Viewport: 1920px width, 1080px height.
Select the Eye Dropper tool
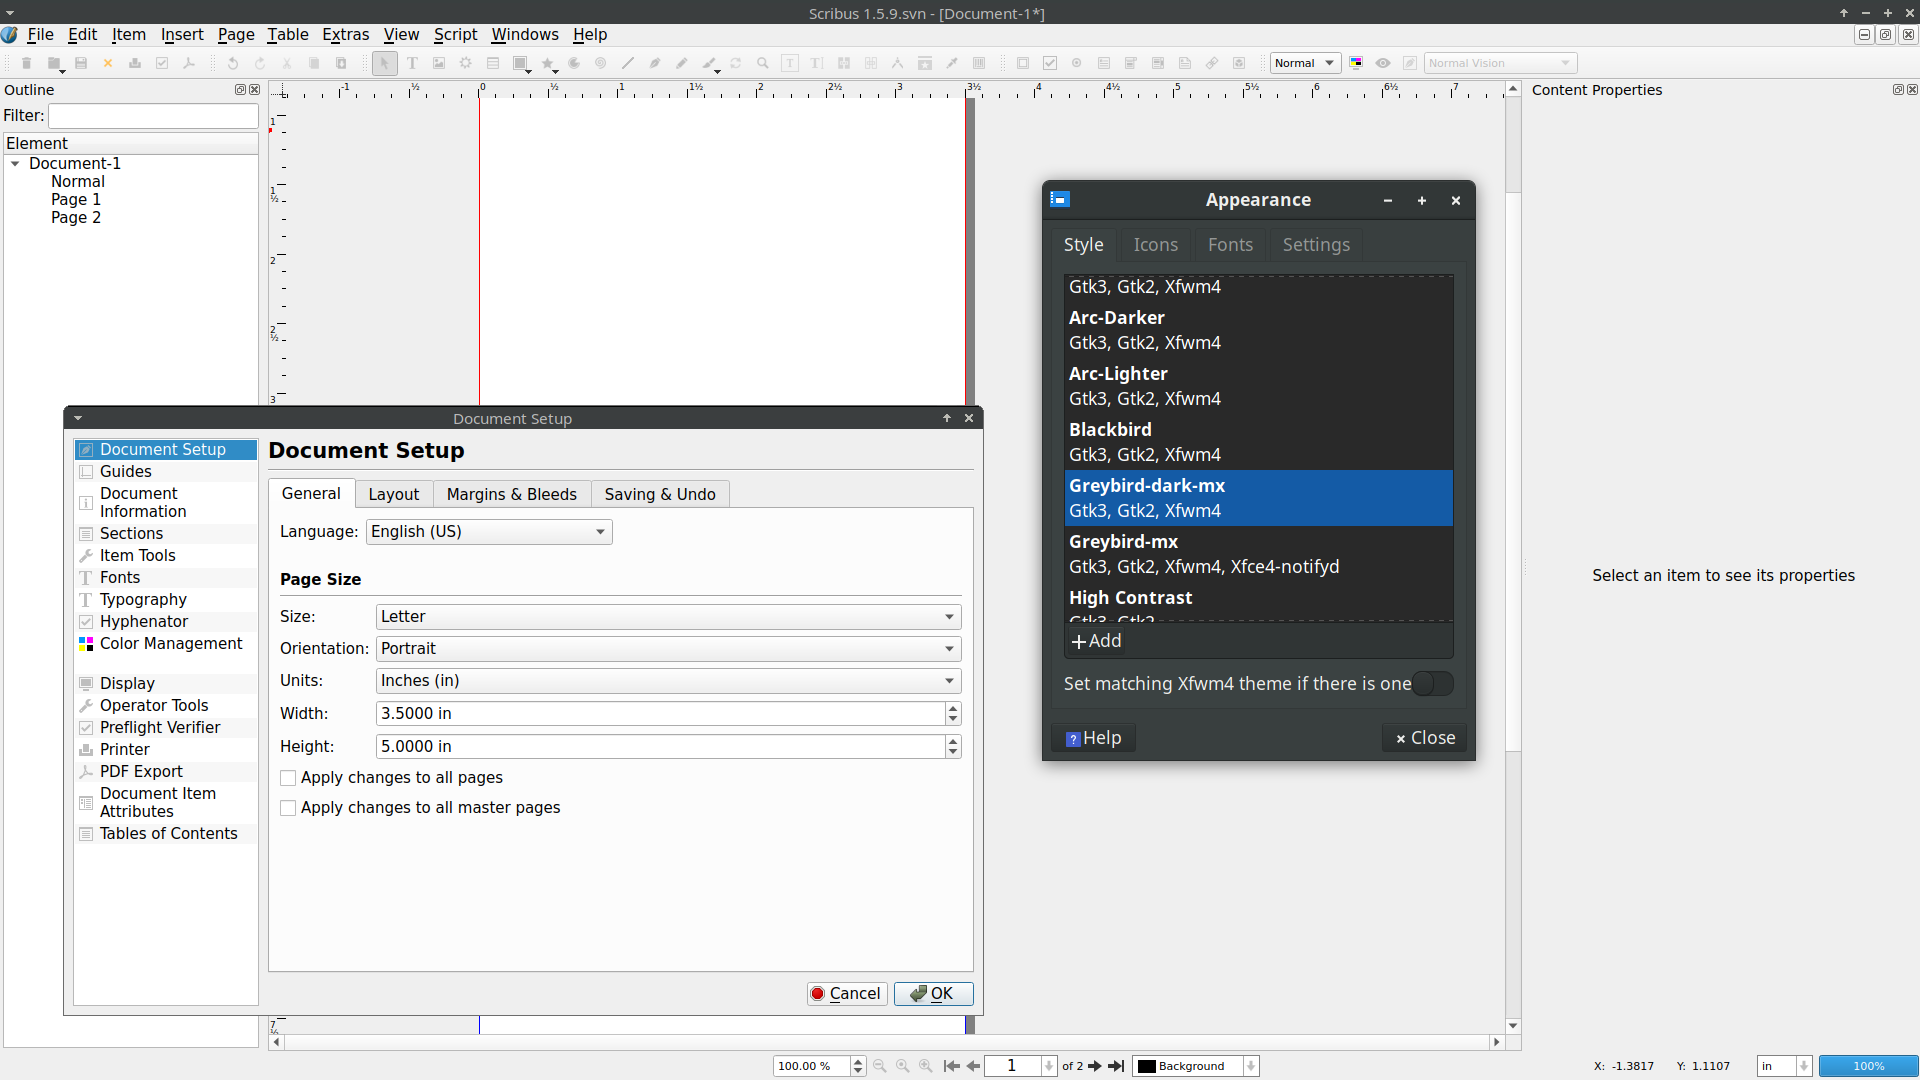coord(952,63)
